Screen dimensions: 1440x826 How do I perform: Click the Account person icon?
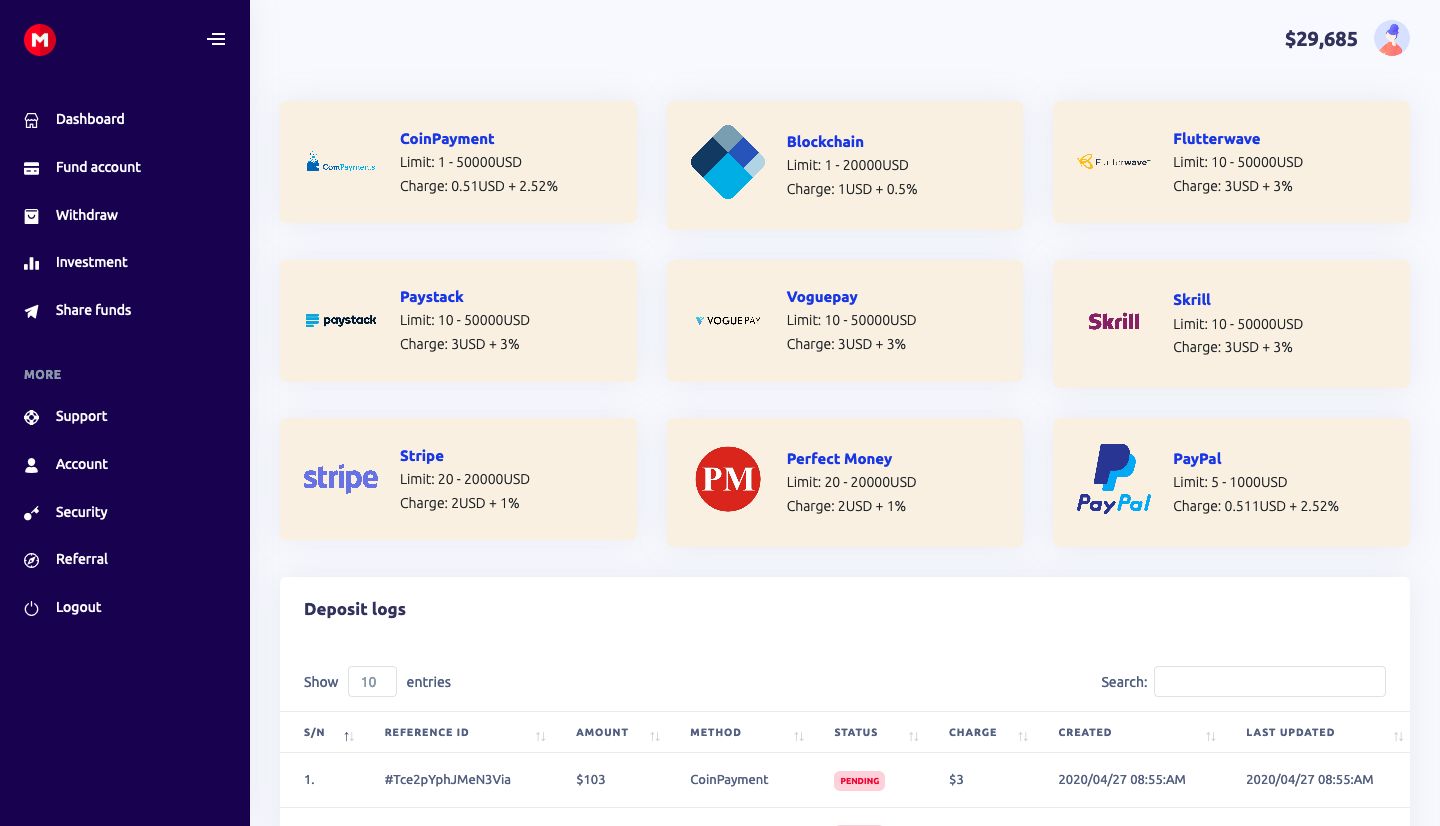point(32,465)
